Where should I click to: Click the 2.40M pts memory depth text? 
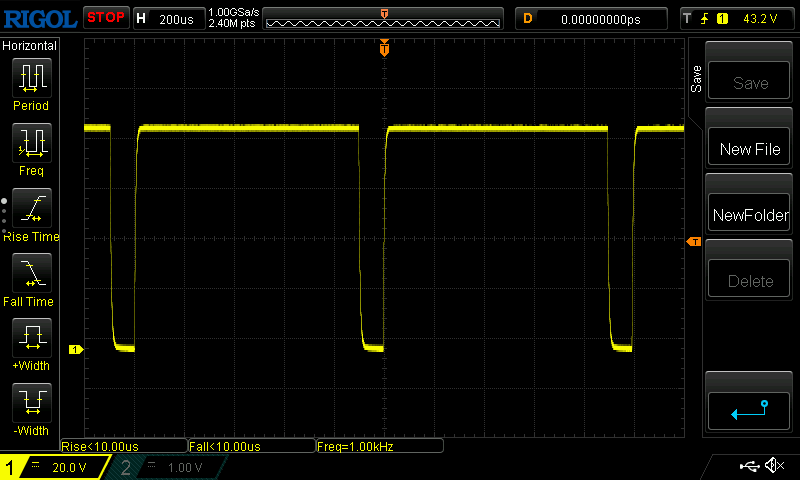pos(232,23)
